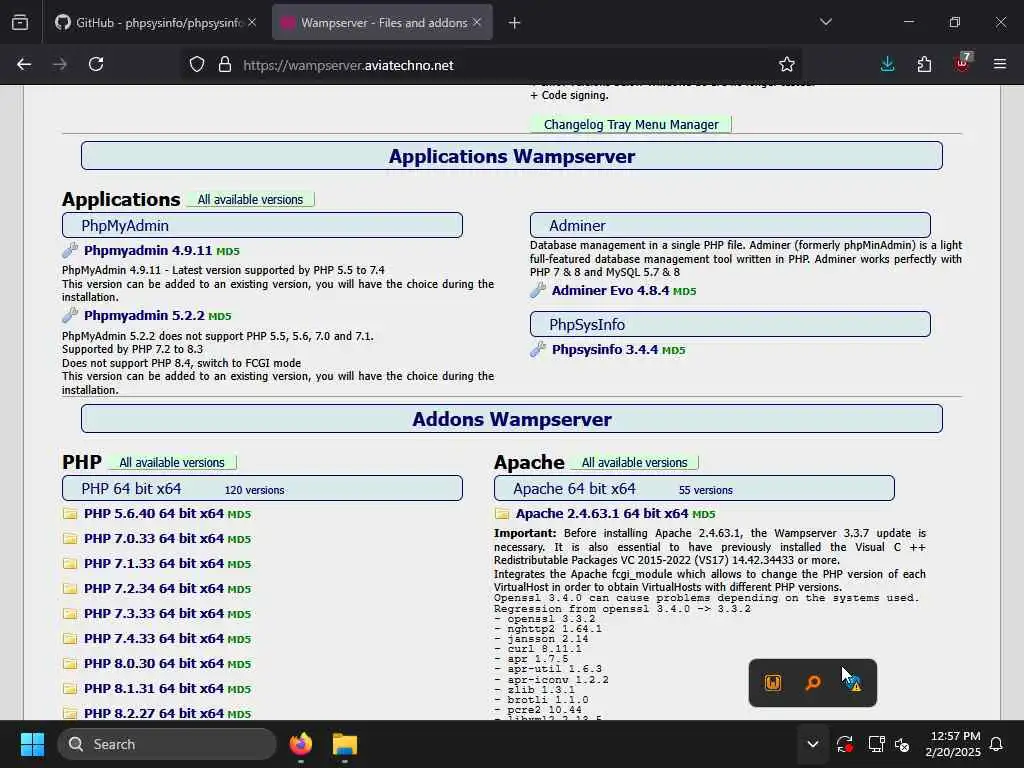Close the Wampserver Files and addons tab
1024x768 pixels.
tap(477, 23)
